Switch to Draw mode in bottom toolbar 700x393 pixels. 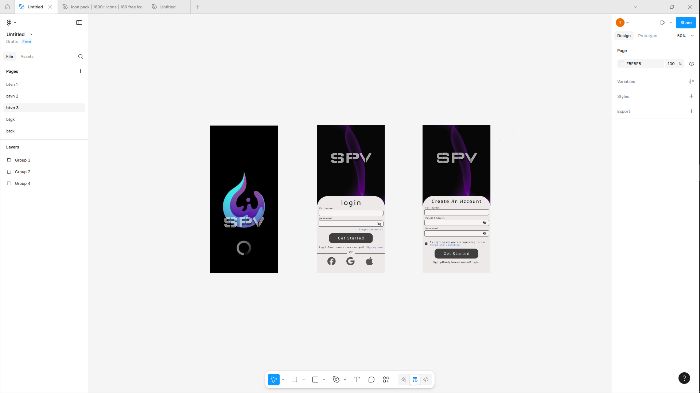(x=403, y=380)
